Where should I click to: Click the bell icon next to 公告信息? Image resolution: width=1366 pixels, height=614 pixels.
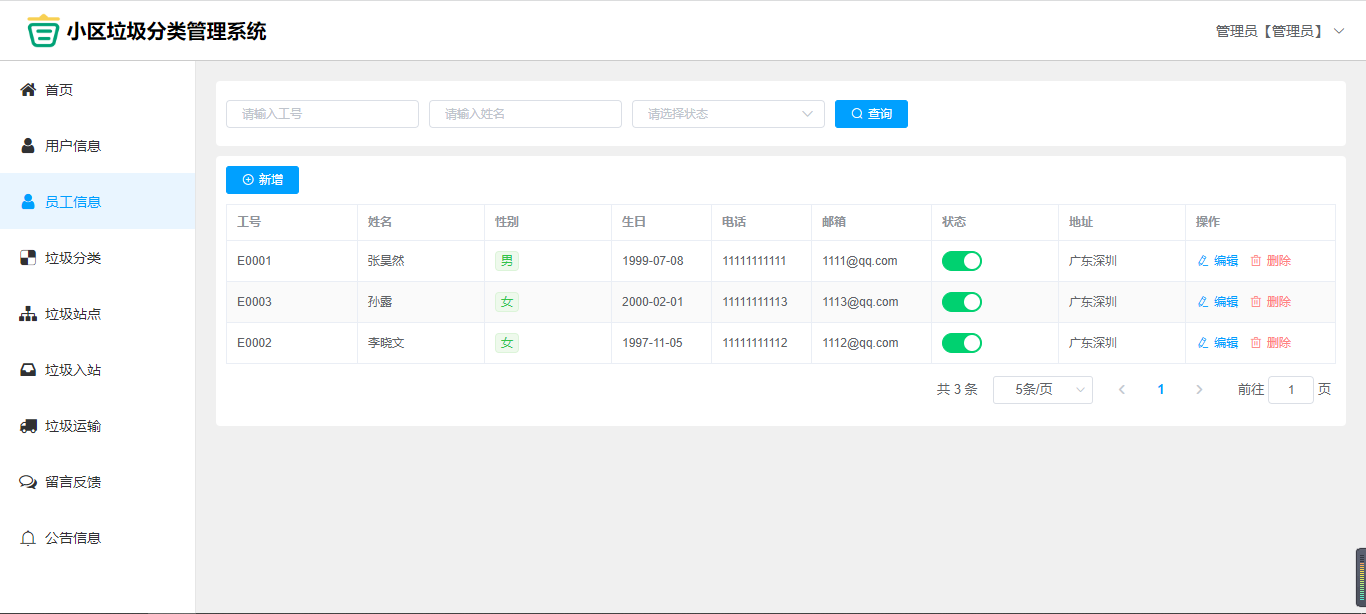point(28,538)
